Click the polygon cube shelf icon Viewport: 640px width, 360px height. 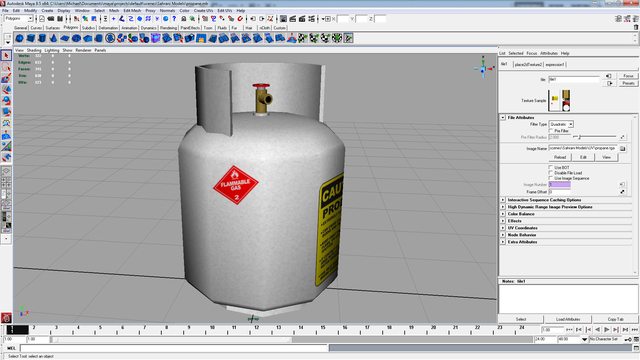click(31, 38)
